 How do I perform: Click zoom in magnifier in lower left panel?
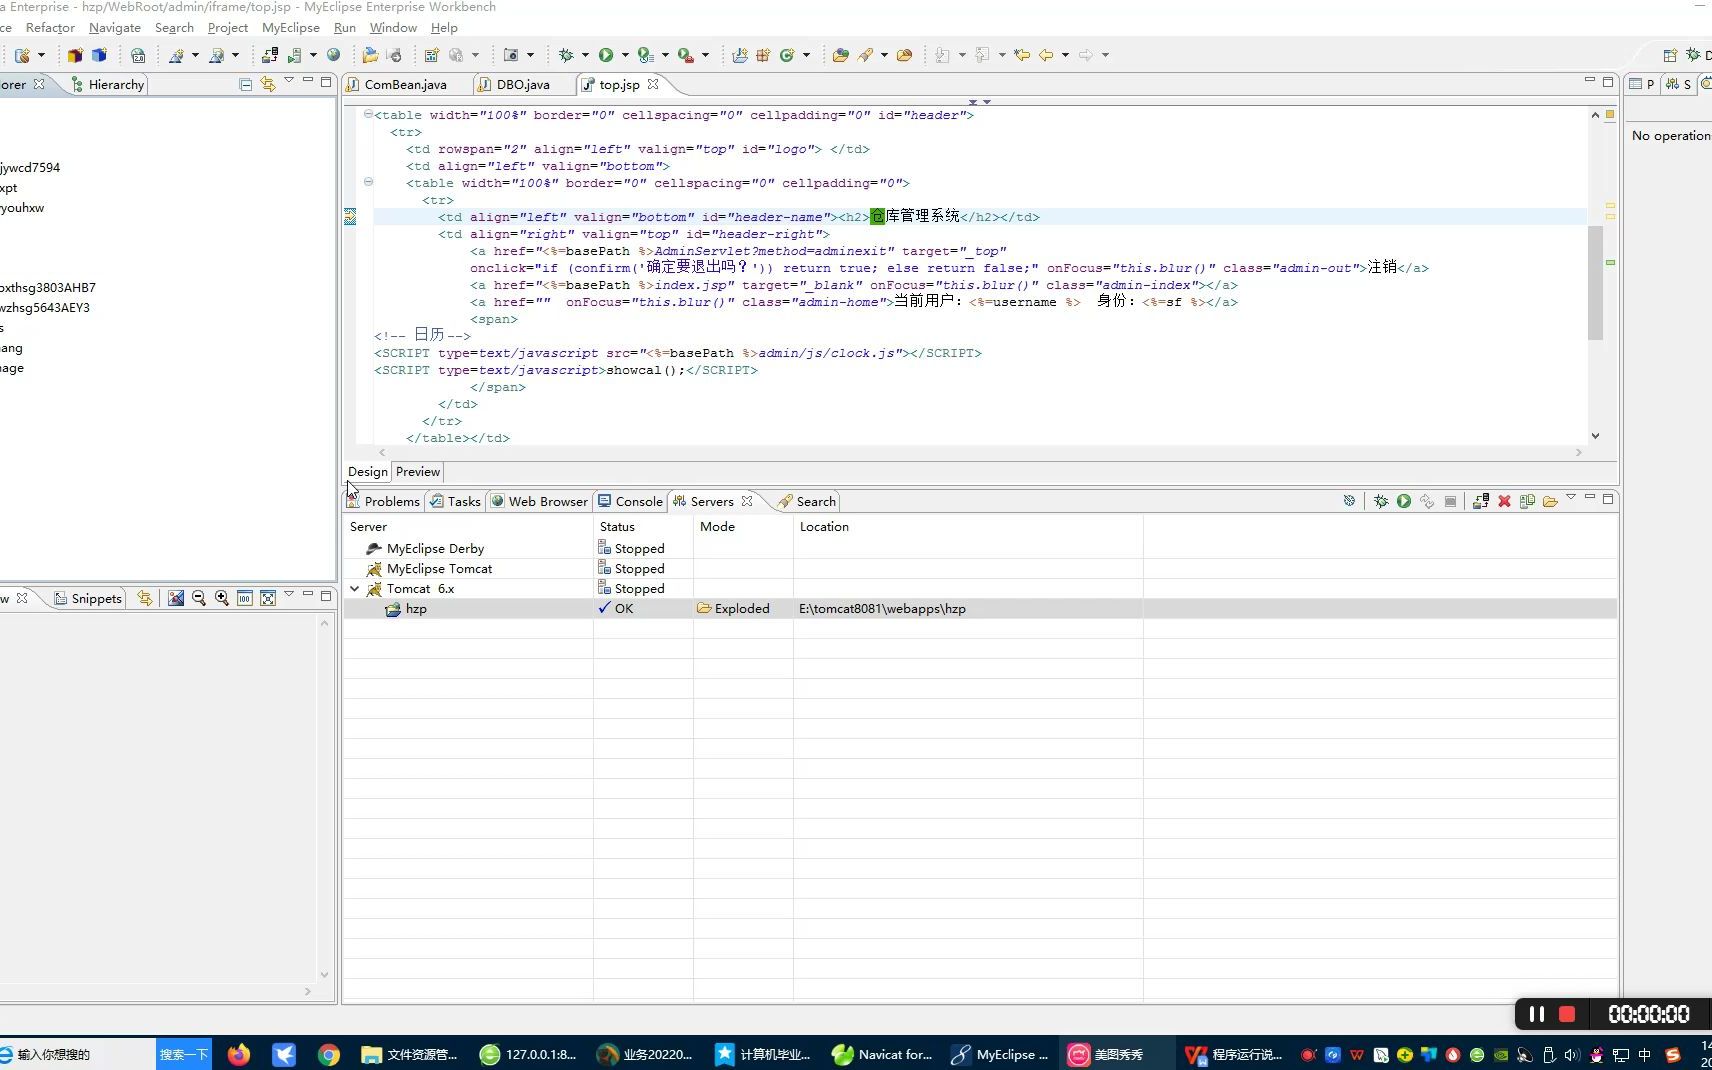(221, 598)
